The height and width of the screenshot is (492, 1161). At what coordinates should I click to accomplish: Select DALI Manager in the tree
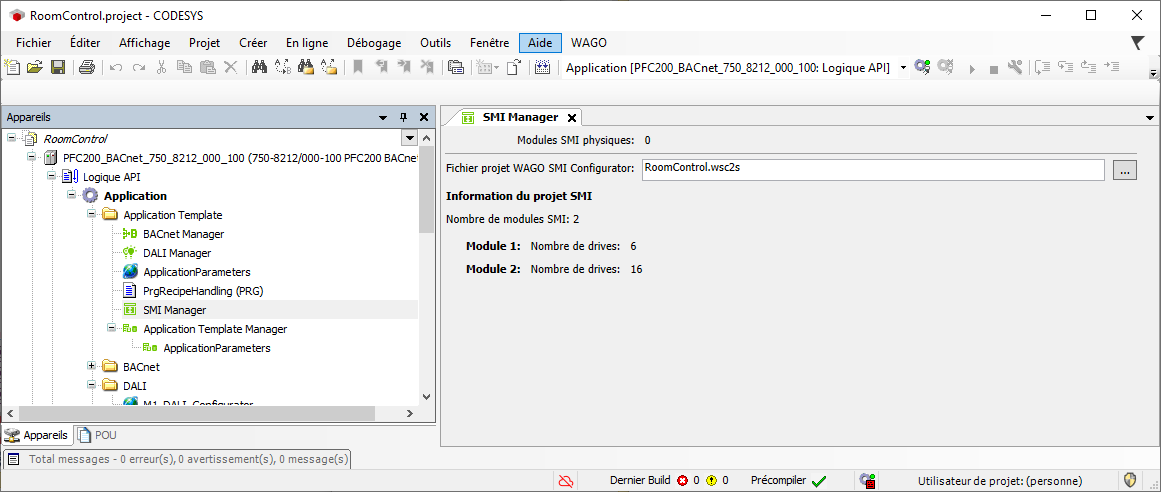coord(177,253)
